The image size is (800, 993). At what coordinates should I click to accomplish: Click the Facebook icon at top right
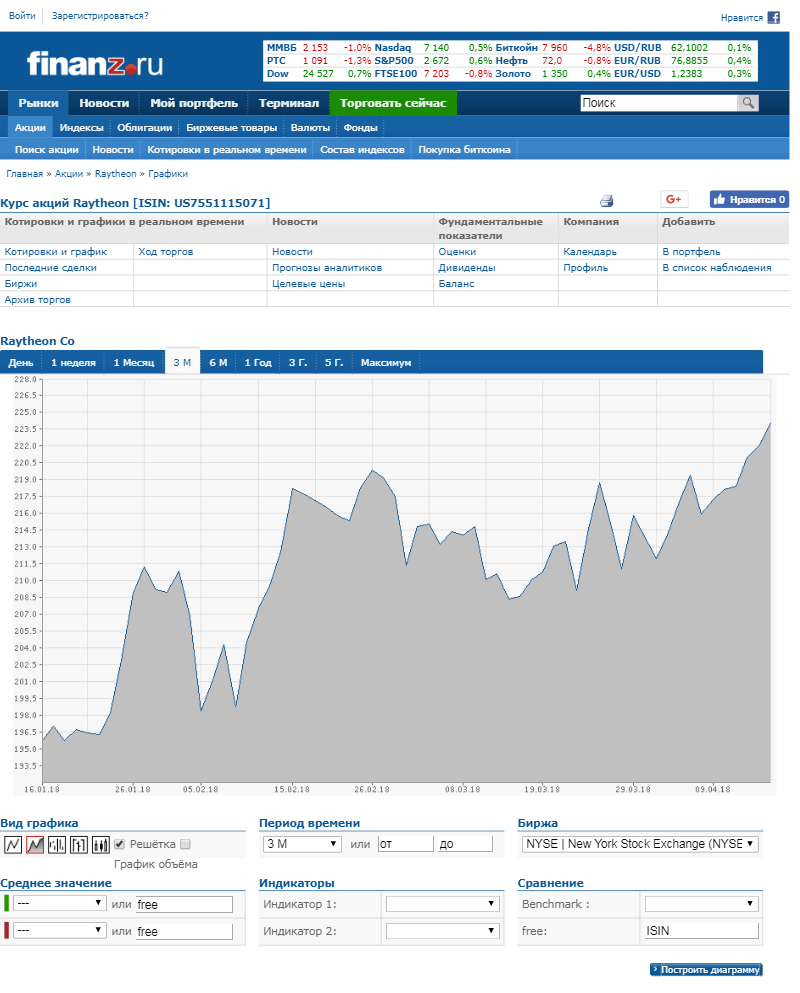pyautogui.click(x=773, y=17)
